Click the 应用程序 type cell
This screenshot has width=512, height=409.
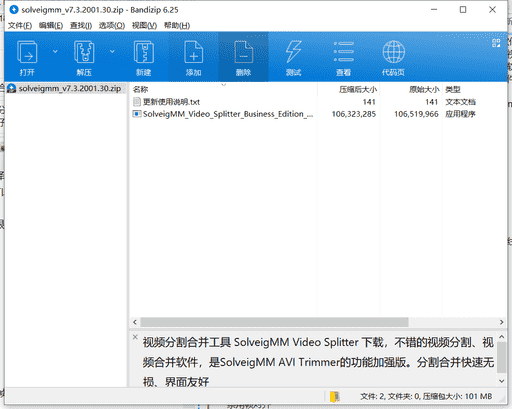(x=460, y=114)
